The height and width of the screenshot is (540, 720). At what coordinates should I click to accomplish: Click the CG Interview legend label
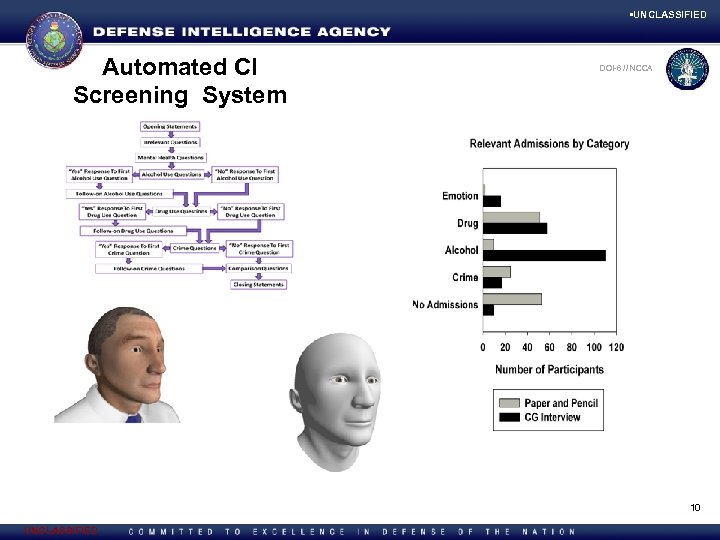[552, 417]
